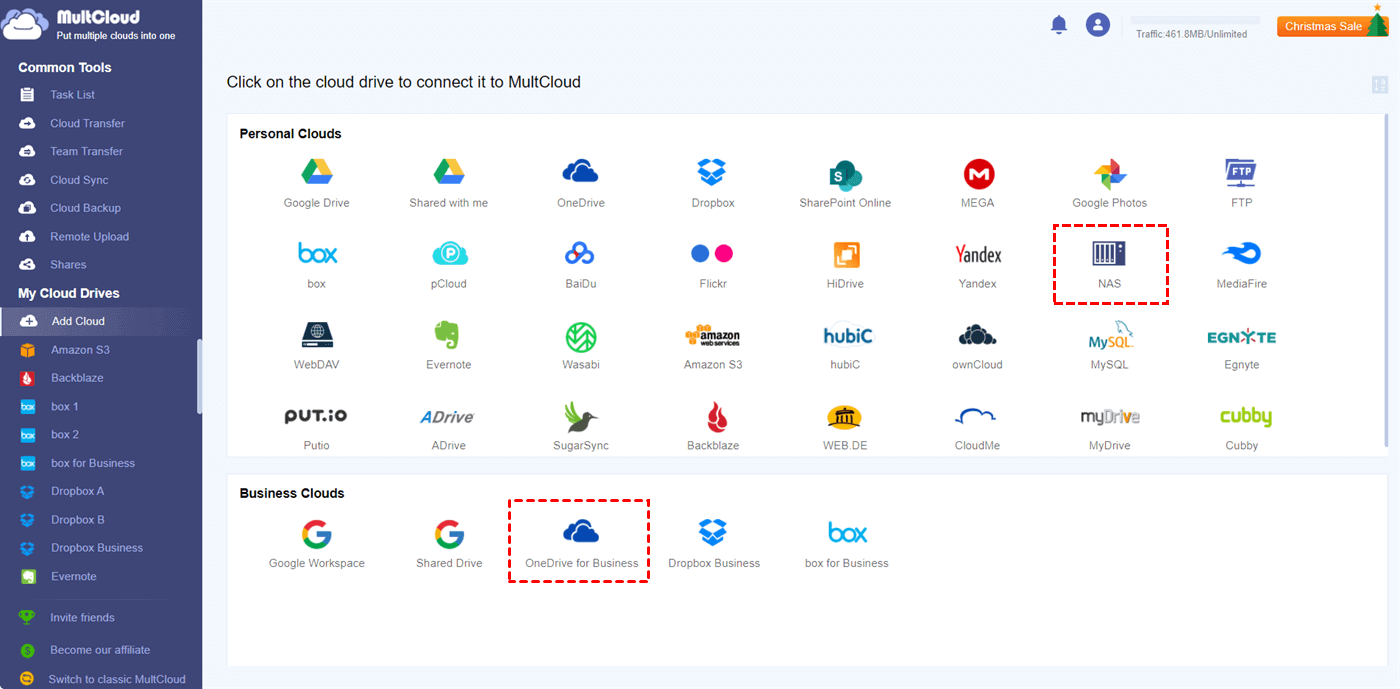
Task: Select the Shared Drive business cloud
Action: click(x=449, y=533)
